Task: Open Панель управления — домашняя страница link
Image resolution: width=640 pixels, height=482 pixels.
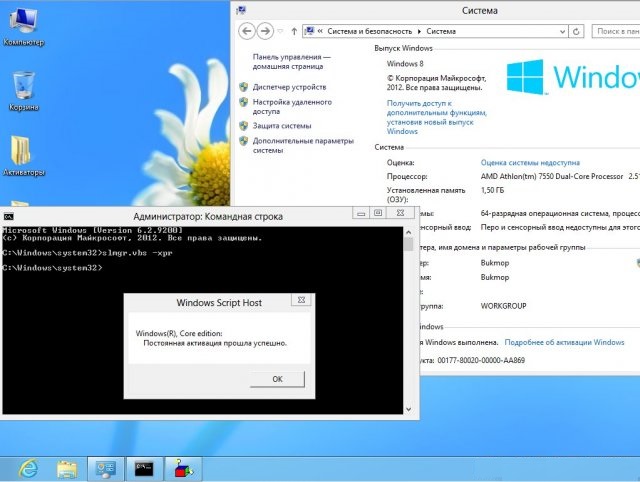Action: [x=291, y=62]
